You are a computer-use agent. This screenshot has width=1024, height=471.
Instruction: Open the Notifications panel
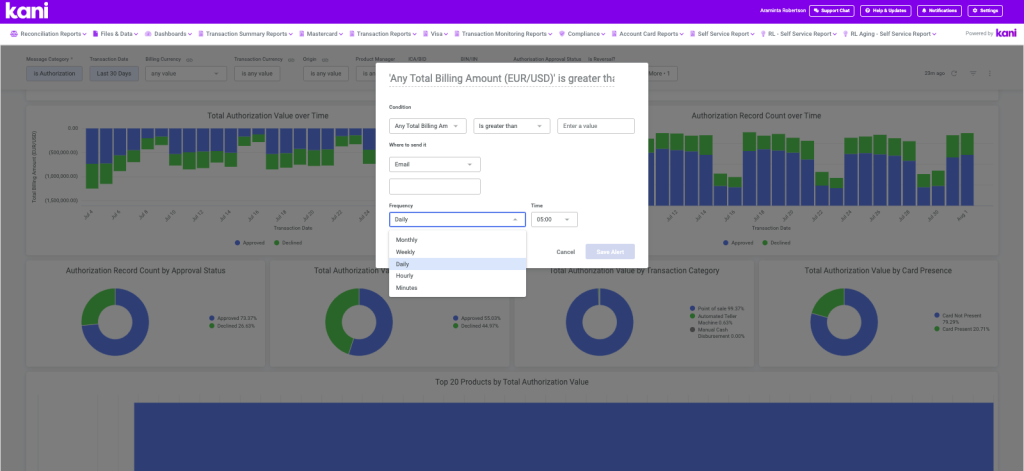point(936,10)
